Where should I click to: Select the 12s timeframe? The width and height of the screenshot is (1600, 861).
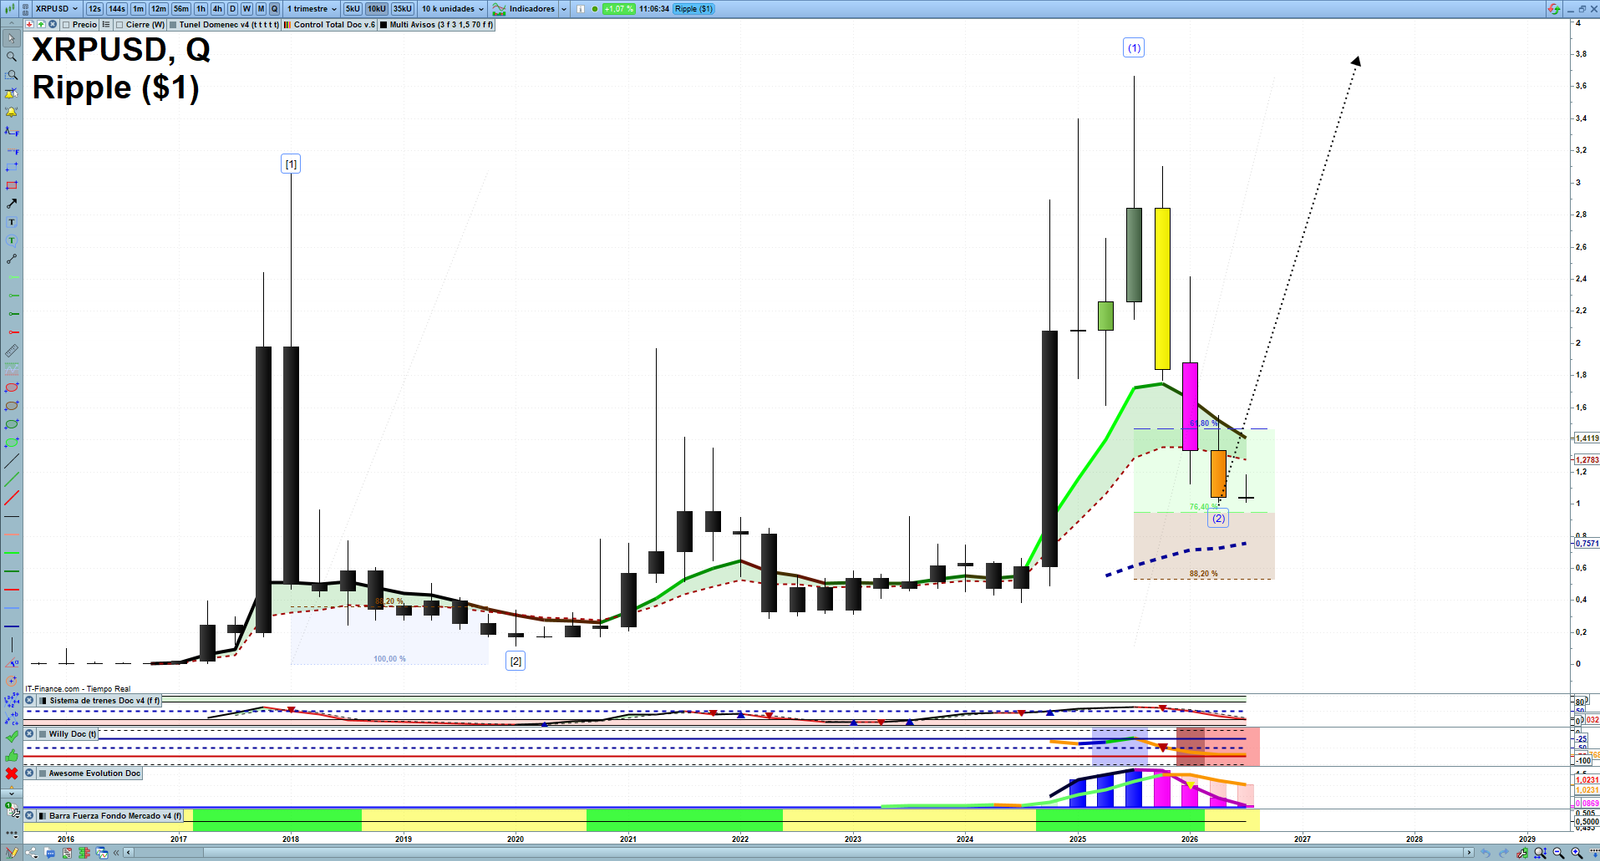coord(94,9)
